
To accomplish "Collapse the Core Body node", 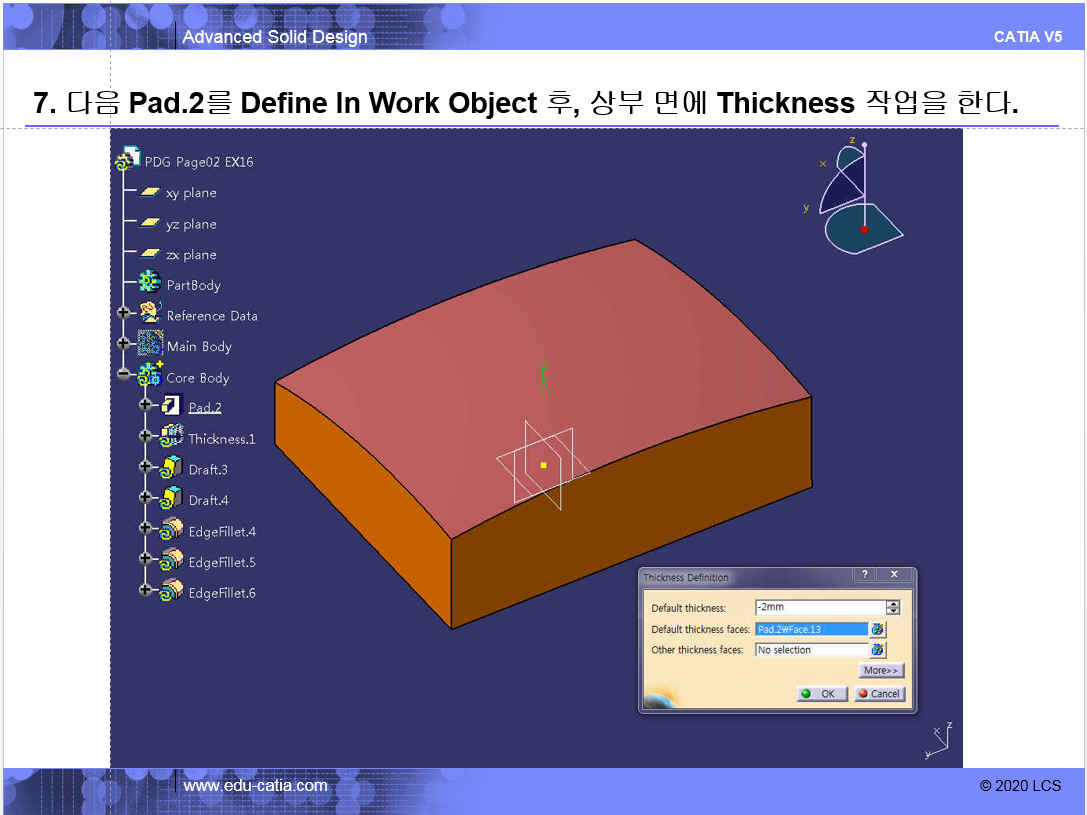I will [x=124, y=376].
